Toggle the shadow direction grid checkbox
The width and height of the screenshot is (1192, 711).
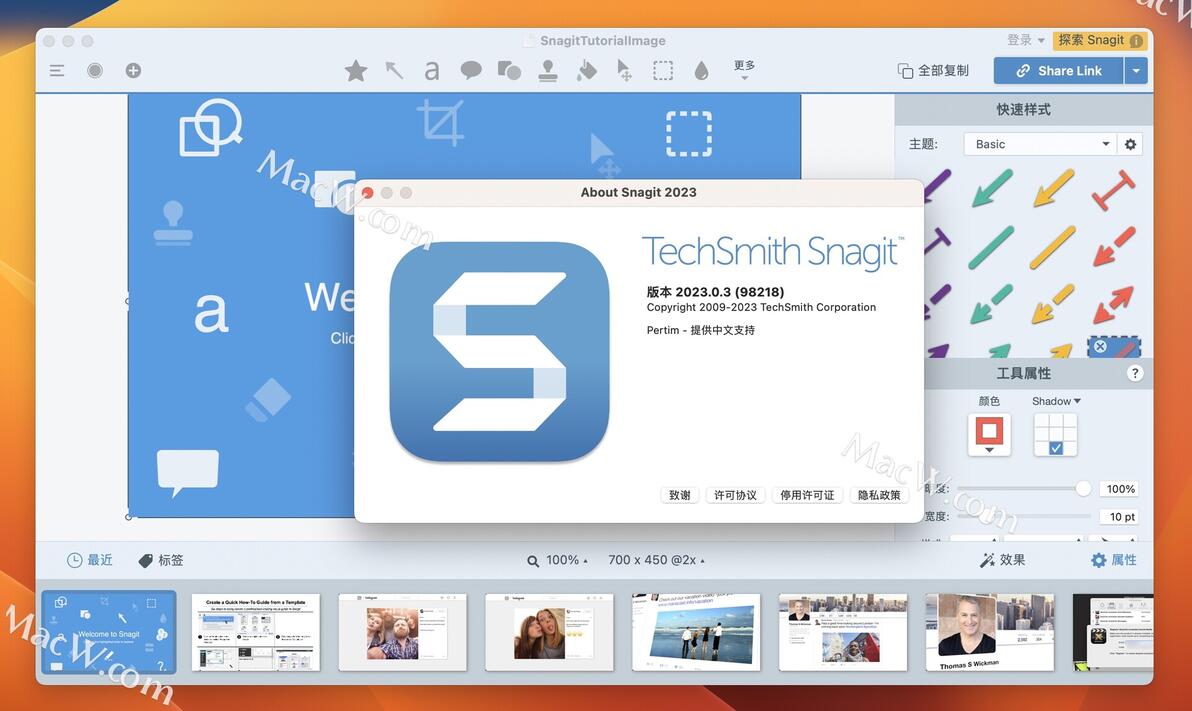pyautogui.click(x=1056, y=449)
